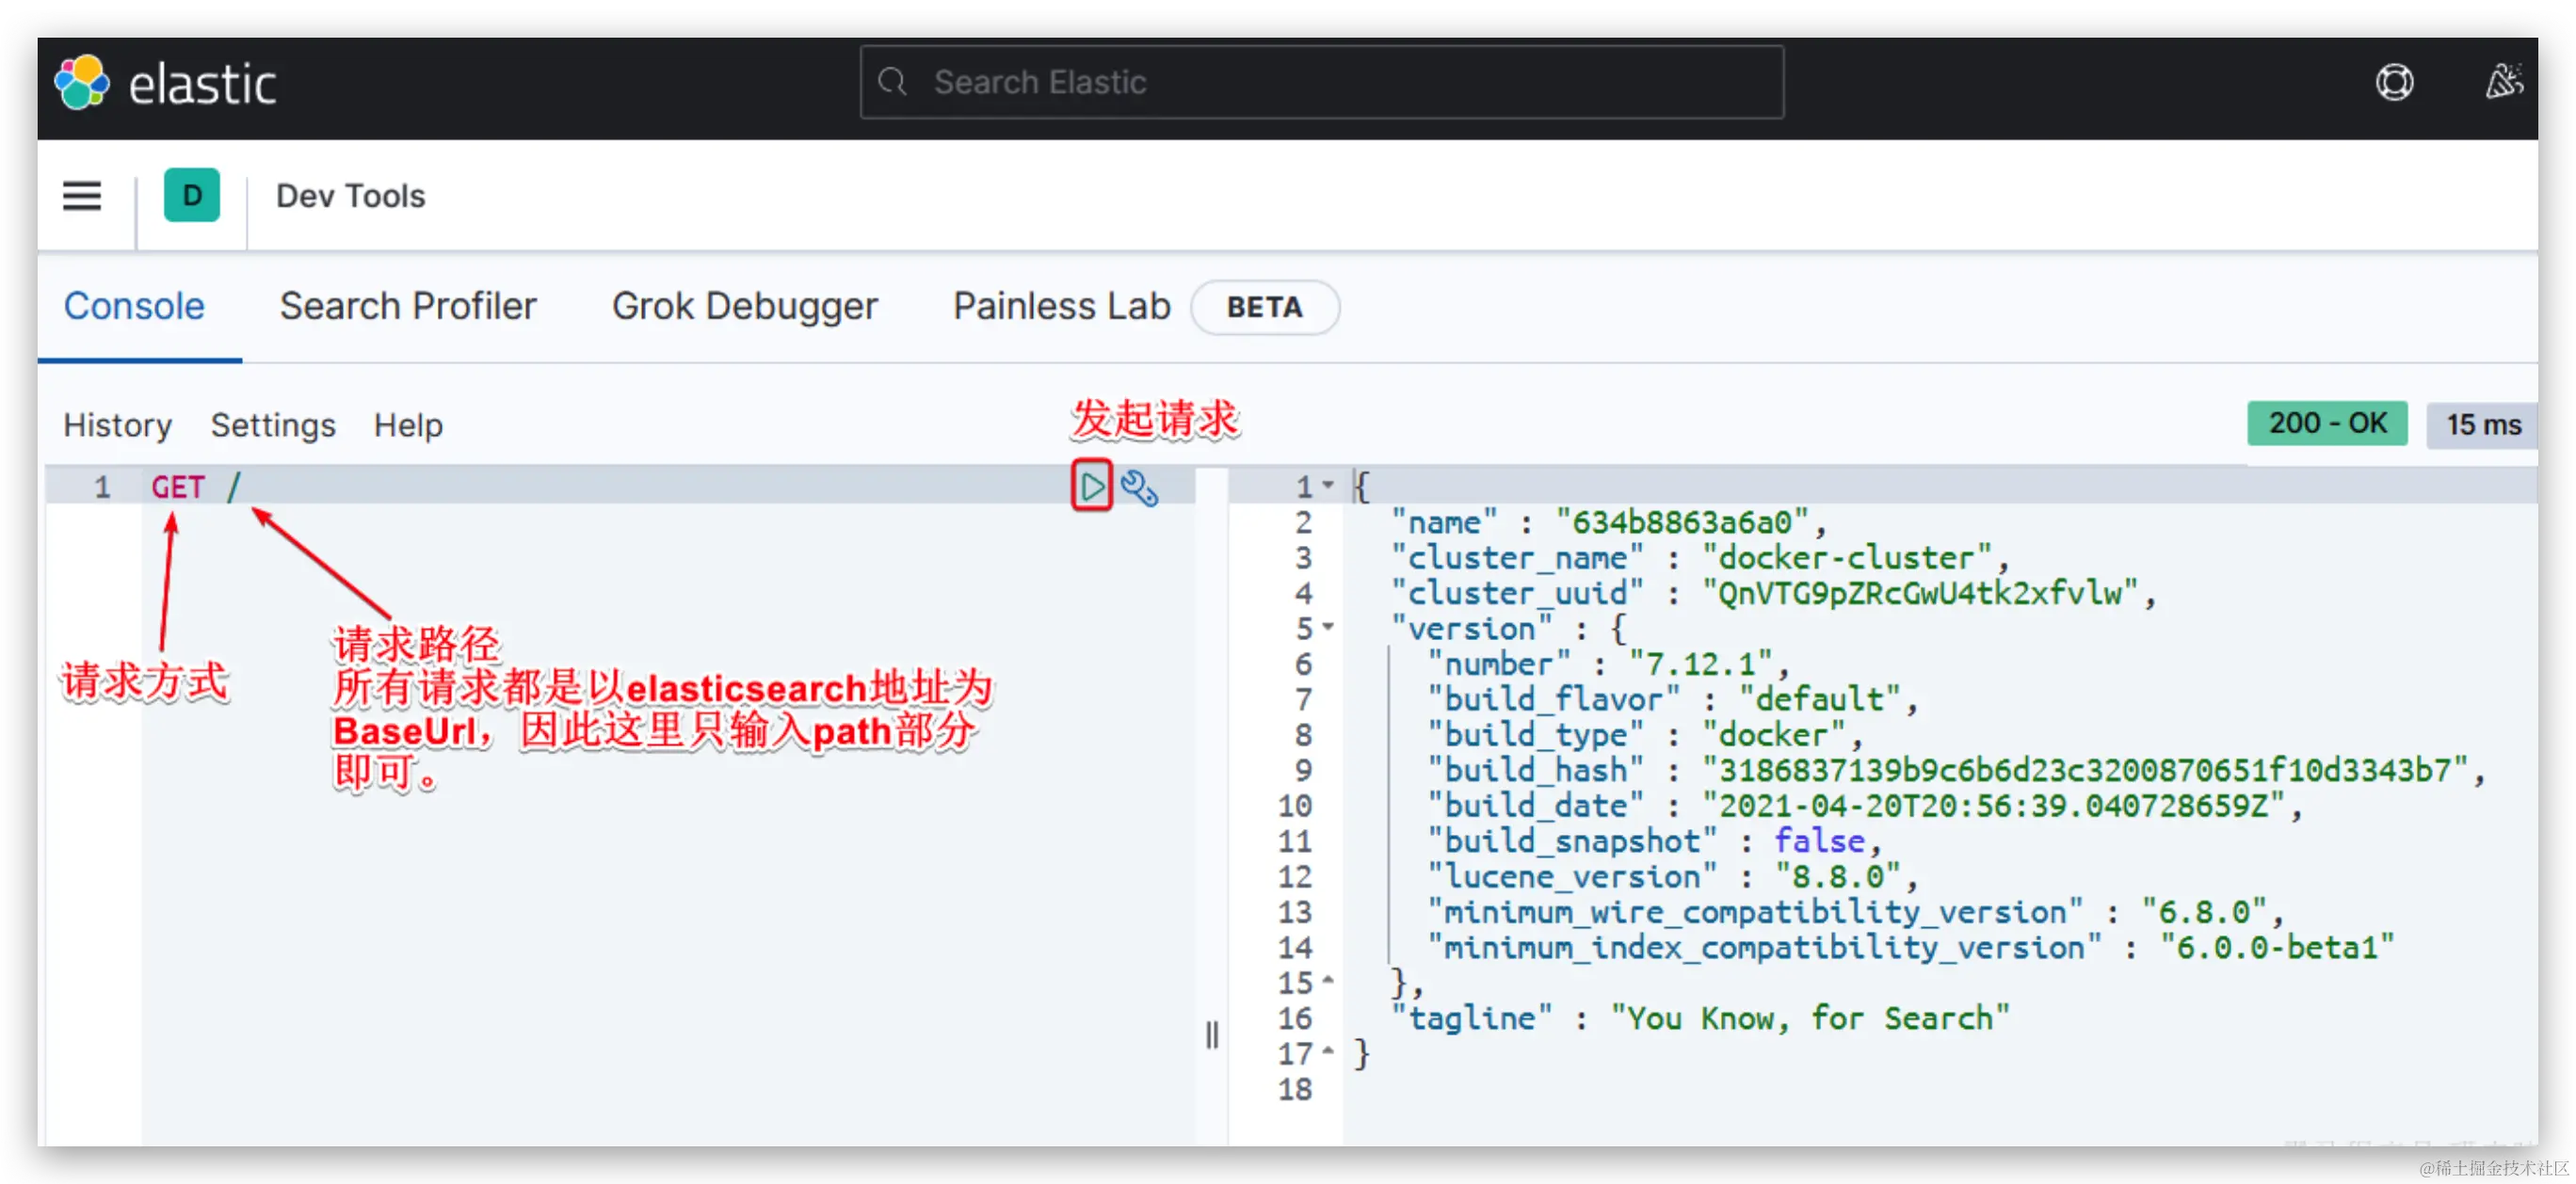The height and width of the screenshot is (1184, 2576).
Task: Click the elastic logo icon
Action: [x=82, y=82]
